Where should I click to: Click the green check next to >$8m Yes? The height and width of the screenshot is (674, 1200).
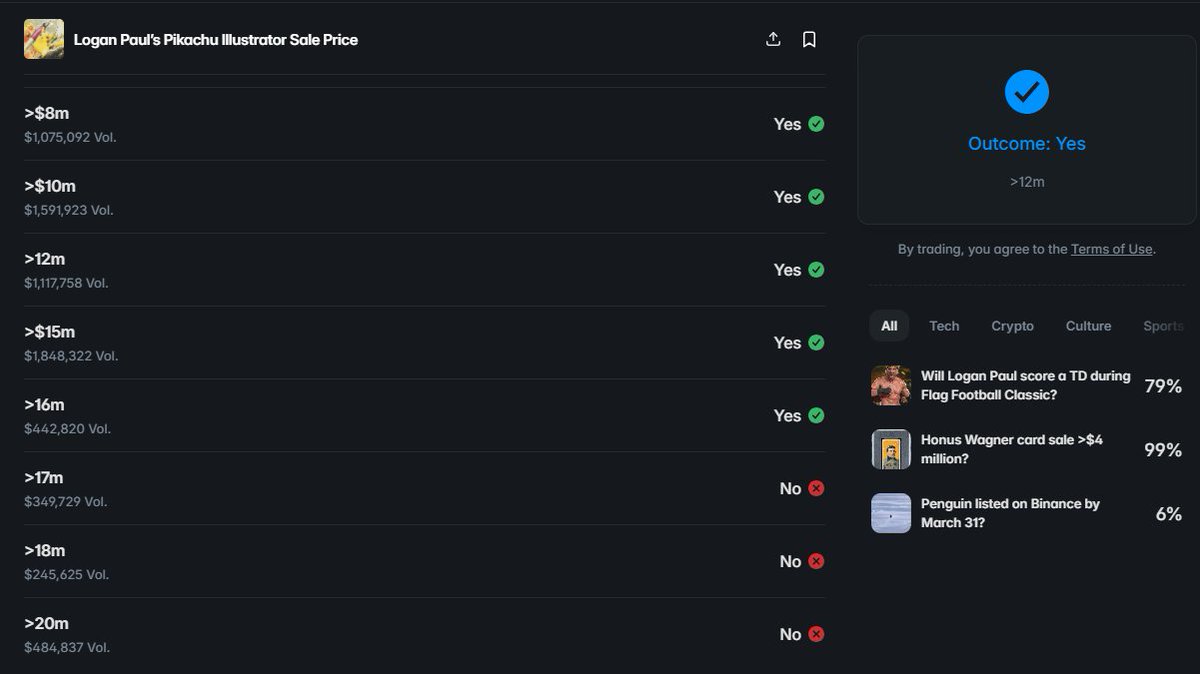pyautogui.click(x=816, y=124)
